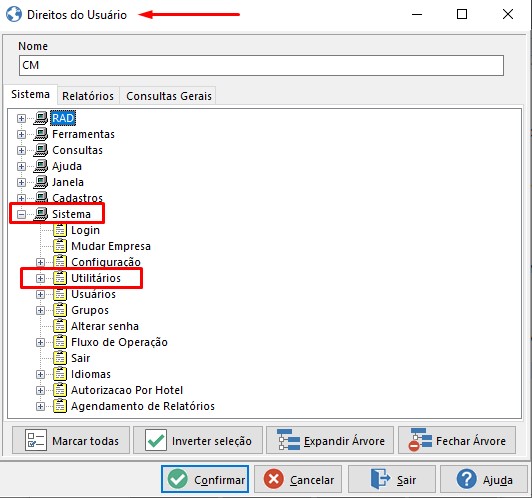Expand the RAD tree node

21,118
